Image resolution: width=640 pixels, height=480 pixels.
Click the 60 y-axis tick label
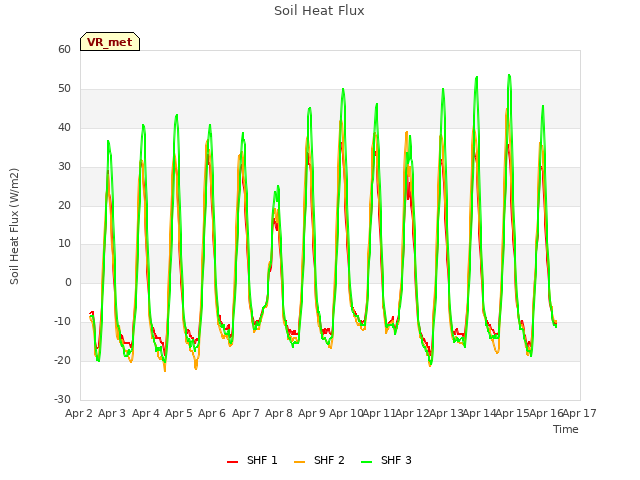tap(64, 49)
